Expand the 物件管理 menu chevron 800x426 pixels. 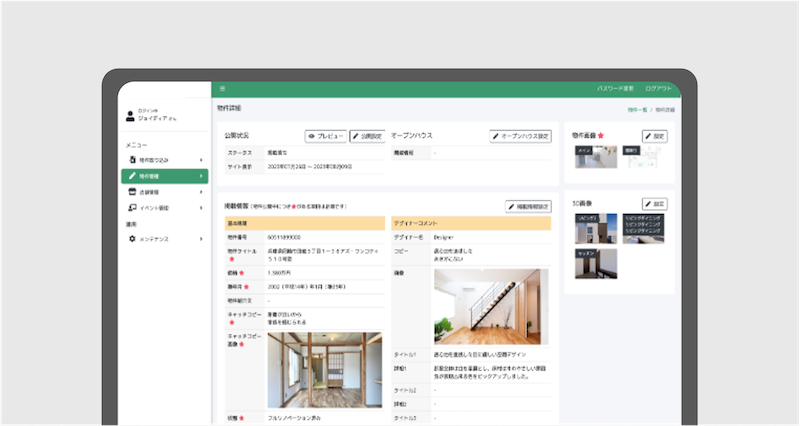coord(201,176)
